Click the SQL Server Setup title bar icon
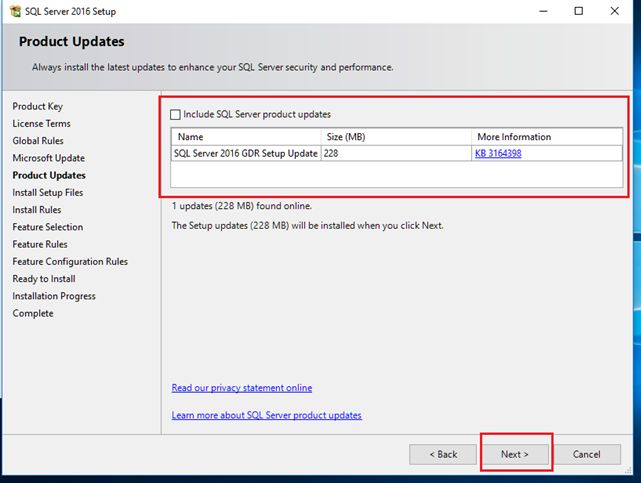 12,11
